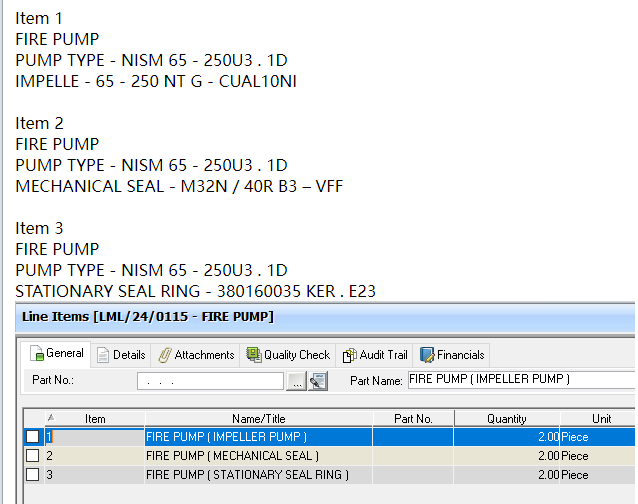
Task: Open the General tab
Action: pos(56,354)
